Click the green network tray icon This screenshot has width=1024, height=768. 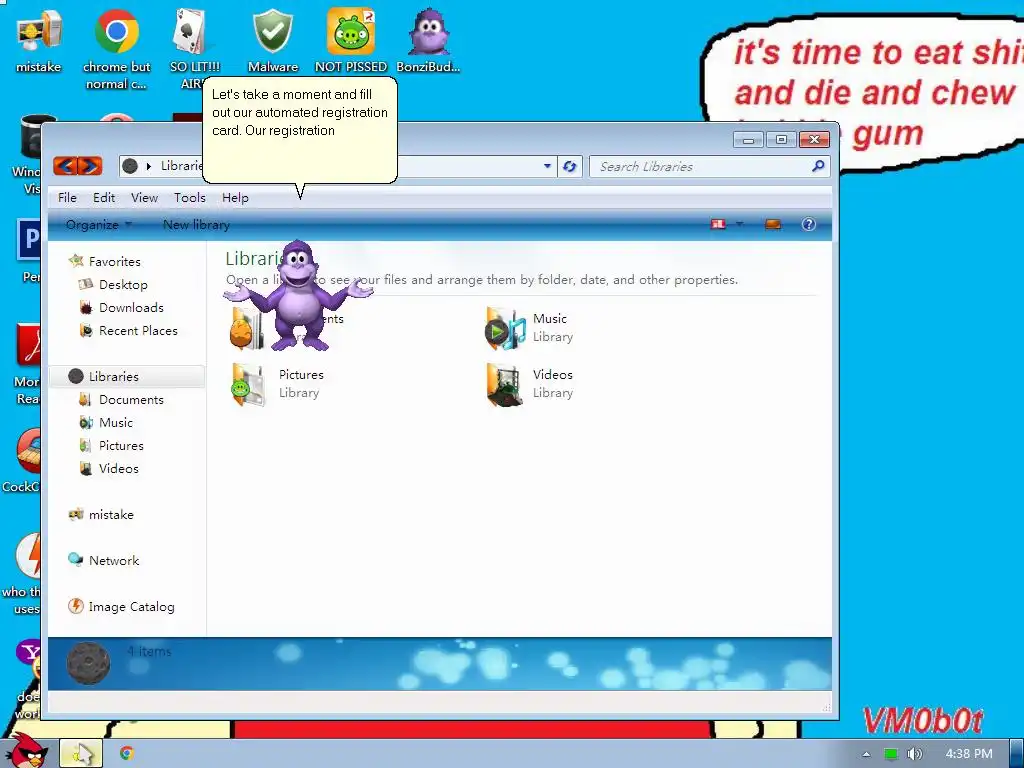pyautogui.click(x=890, y=754)
